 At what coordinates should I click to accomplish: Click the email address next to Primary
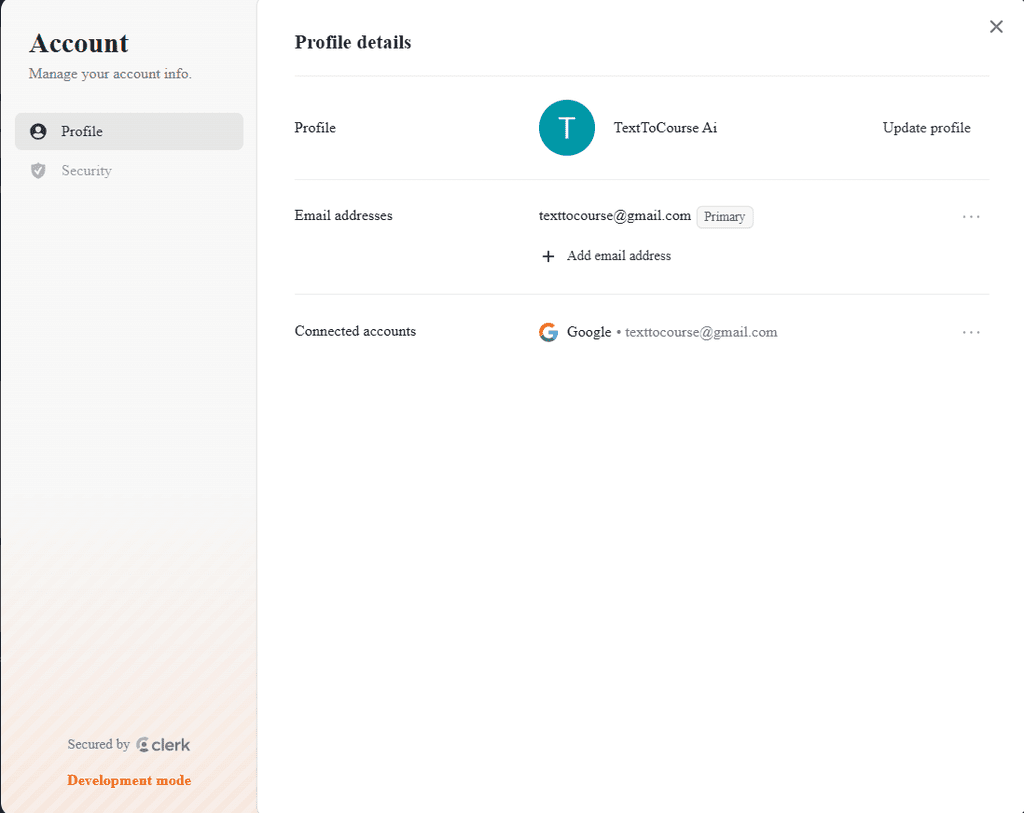[x=615, y=216]
